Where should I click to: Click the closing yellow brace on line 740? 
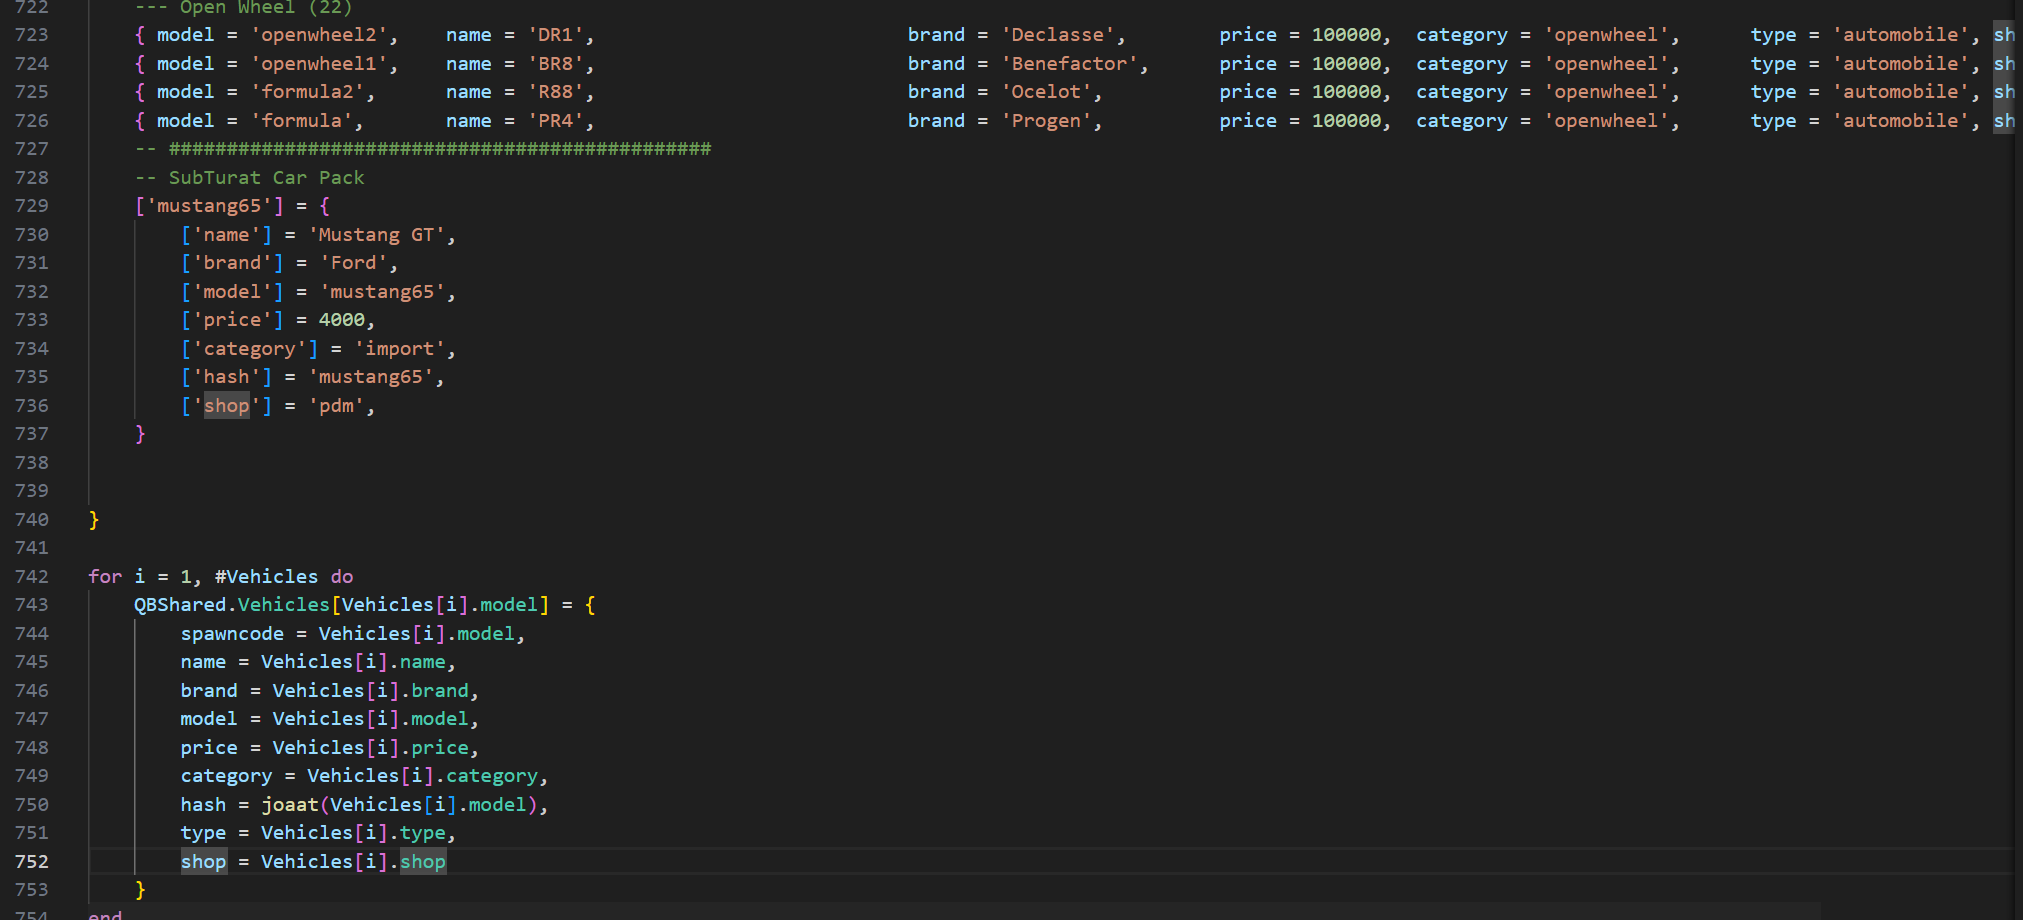94,520
